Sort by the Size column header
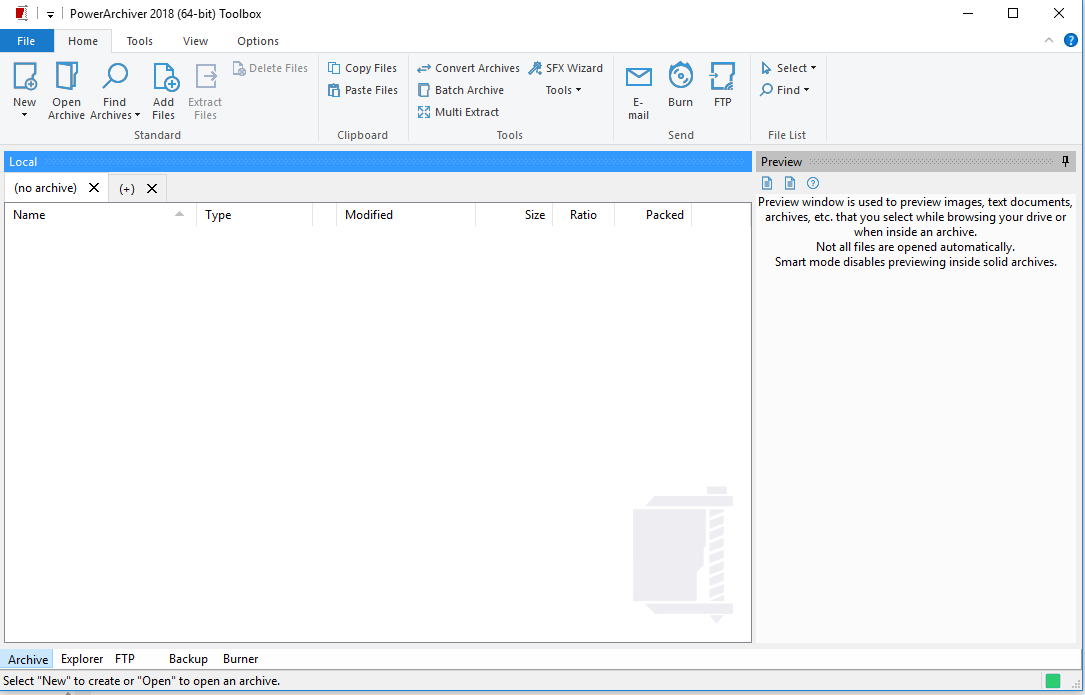The image size is (1085, 695). coord(514,215)
